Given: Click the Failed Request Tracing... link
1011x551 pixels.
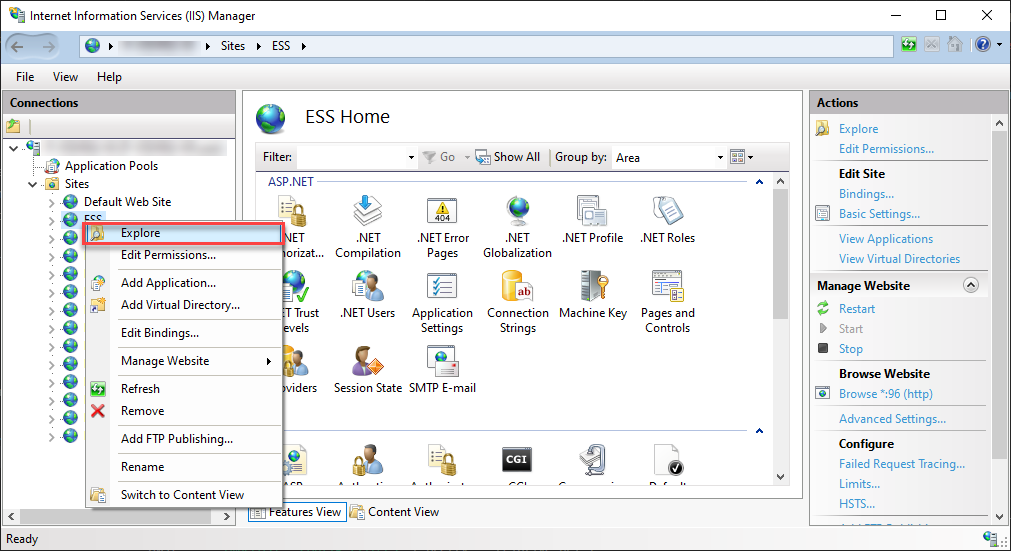Looking at the screenshot, I should point(901,463).
